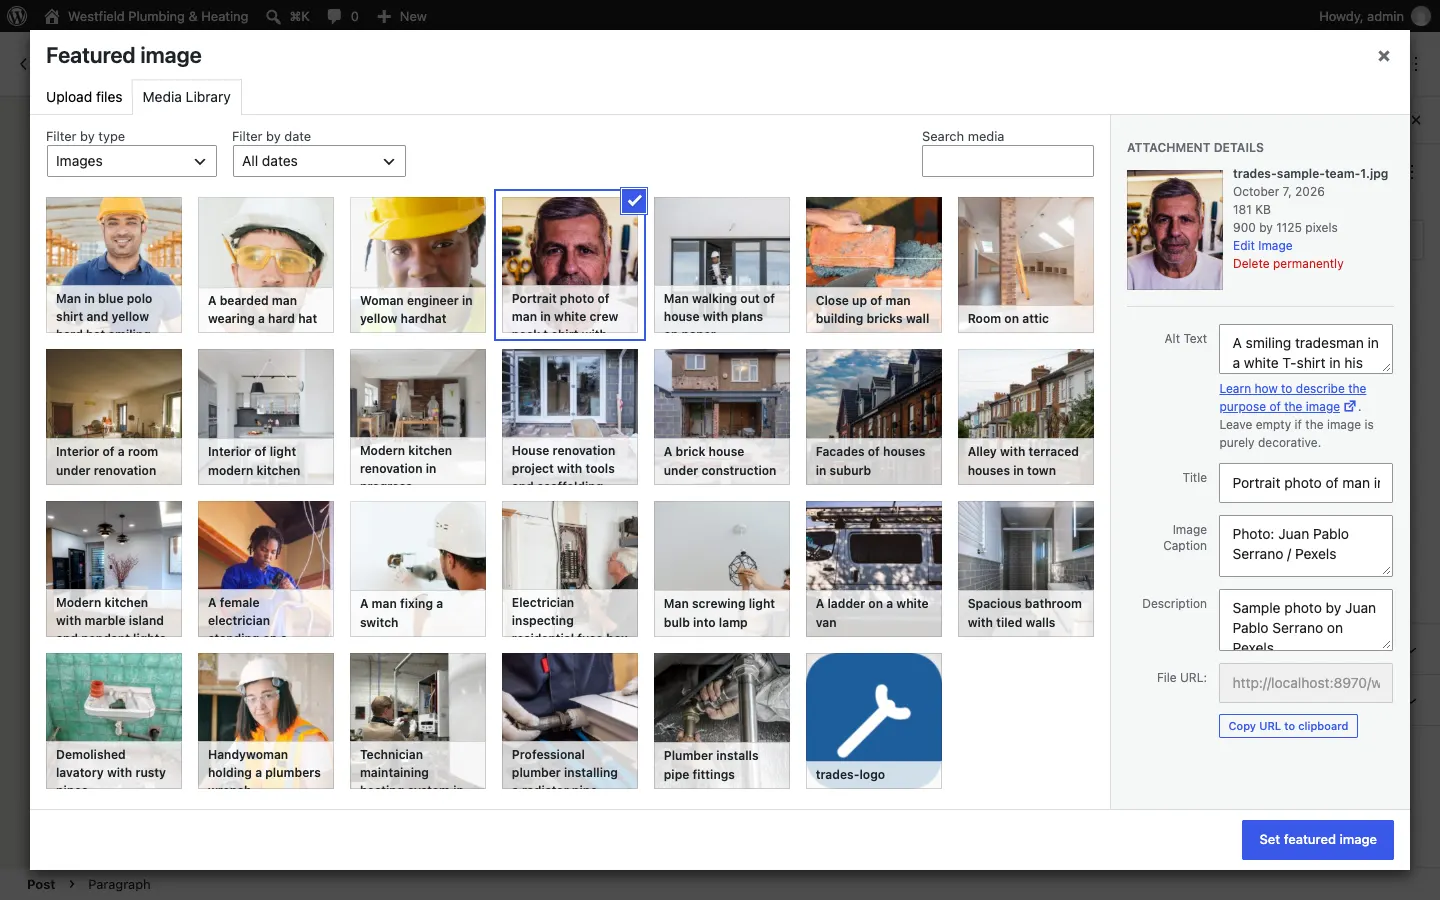Select professional plumber installing radiator image
1440x900 pixels.
tap(570, 721)
